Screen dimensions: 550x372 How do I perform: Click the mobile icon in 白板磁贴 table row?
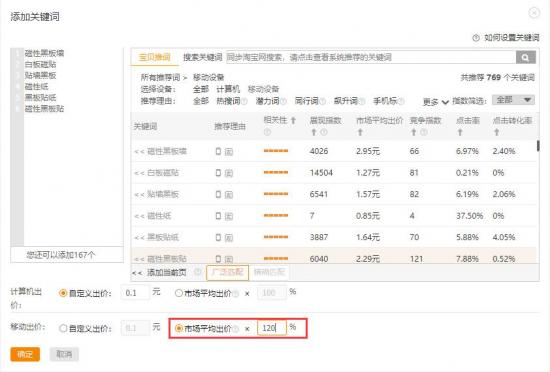(218, 173)
